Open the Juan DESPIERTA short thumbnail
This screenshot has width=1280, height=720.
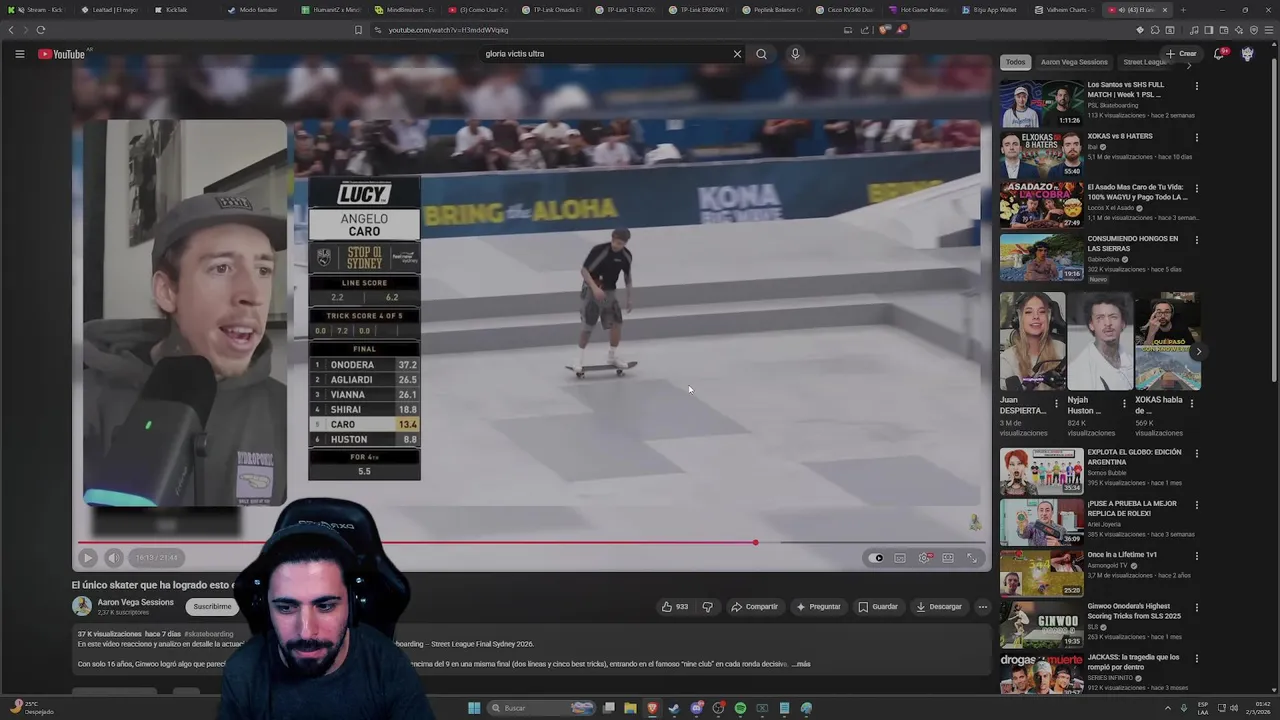point(1032,341)
